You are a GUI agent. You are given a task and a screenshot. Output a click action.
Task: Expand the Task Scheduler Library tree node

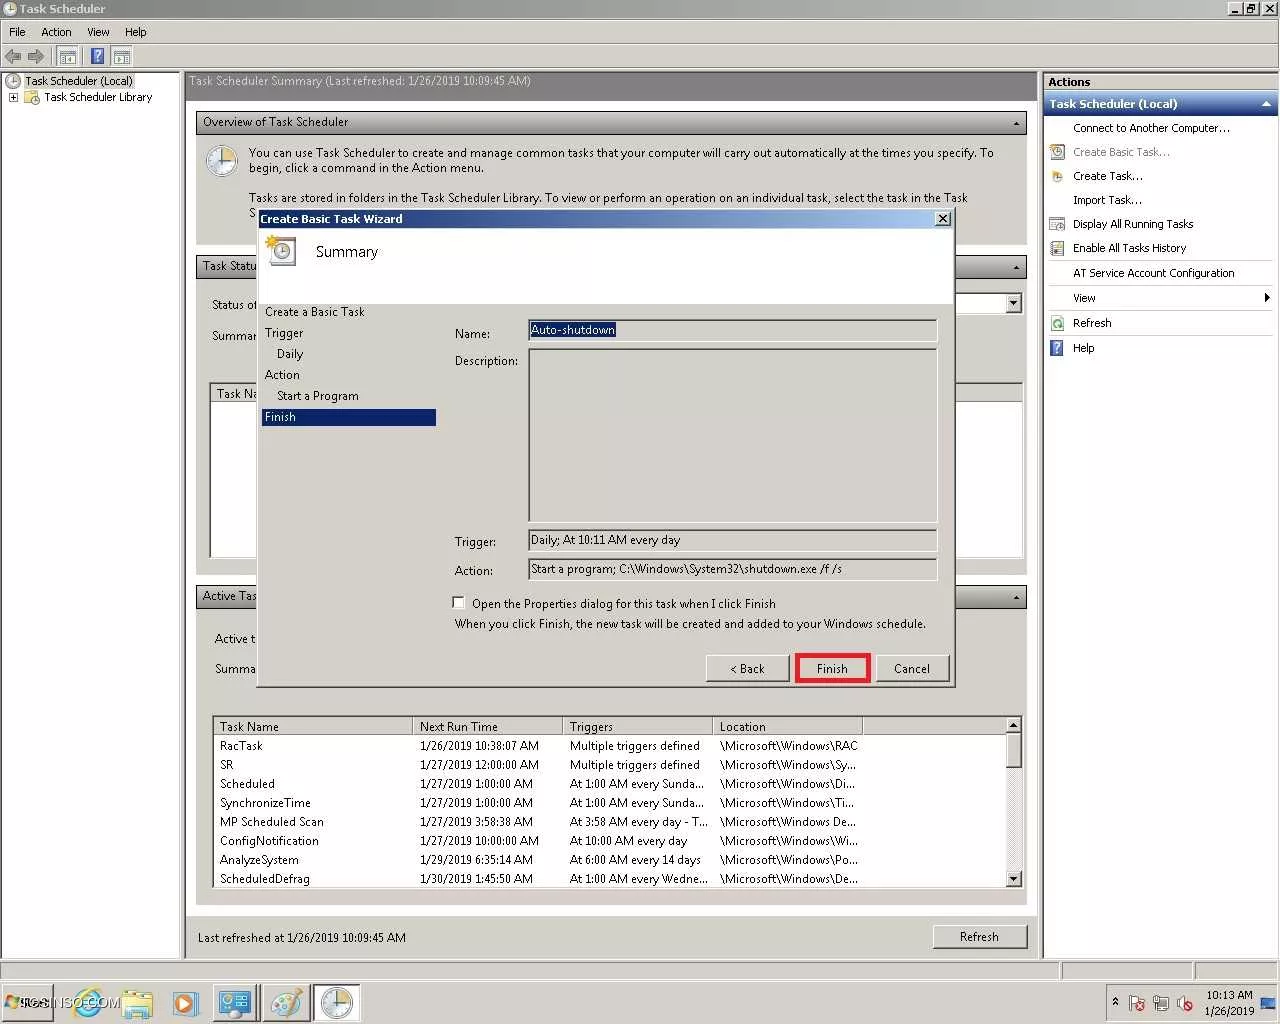pyautogui.click(x=13, y=98)
